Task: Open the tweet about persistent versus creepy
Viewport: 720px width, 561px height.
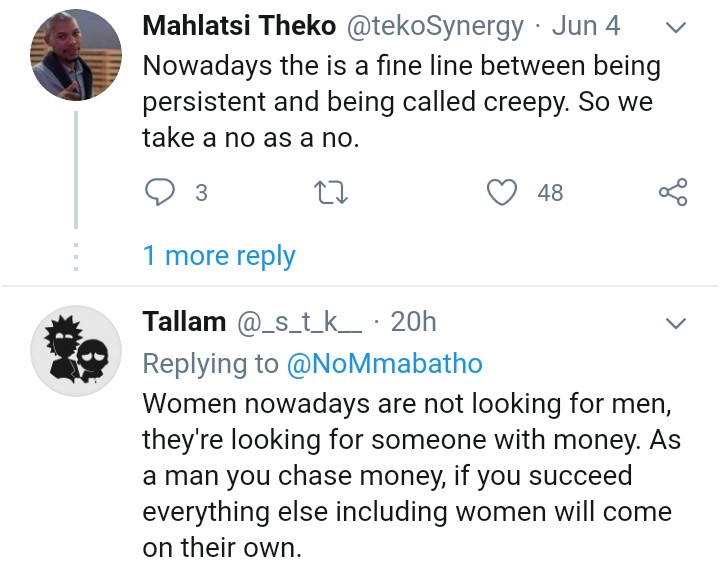Action: [x=402, y=102]
